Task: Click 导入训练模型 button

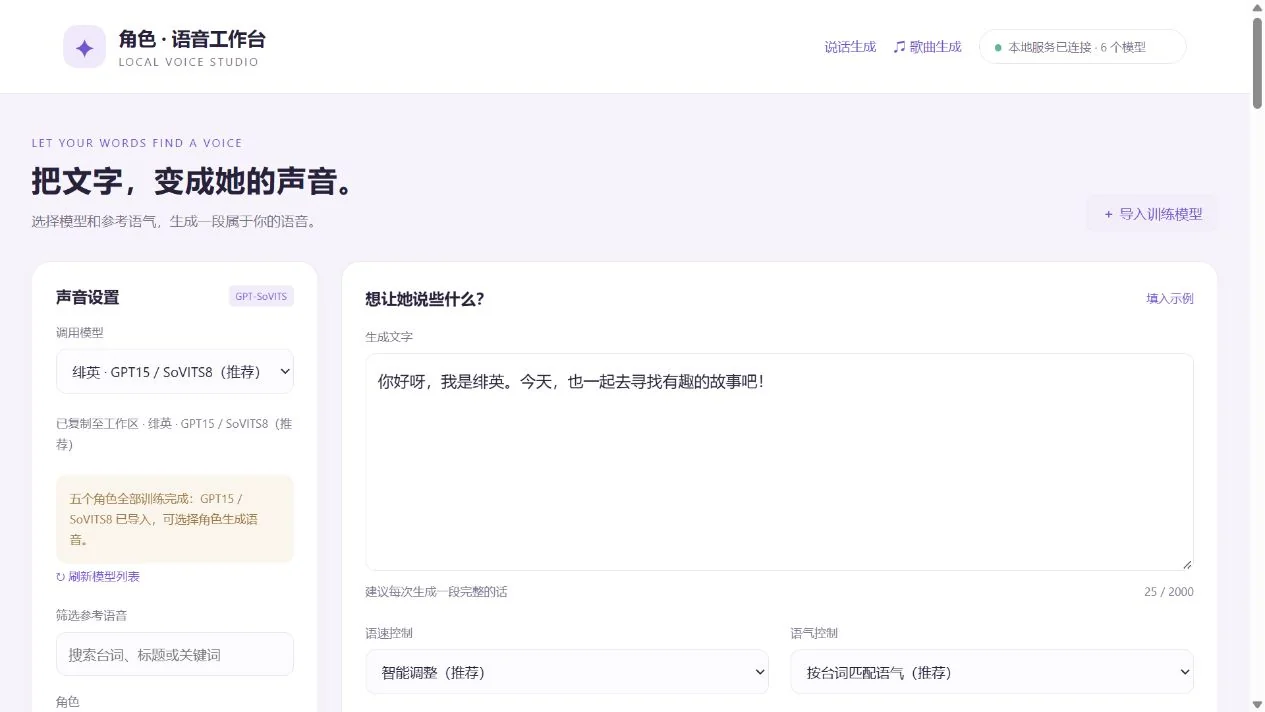Action: 1152,214
